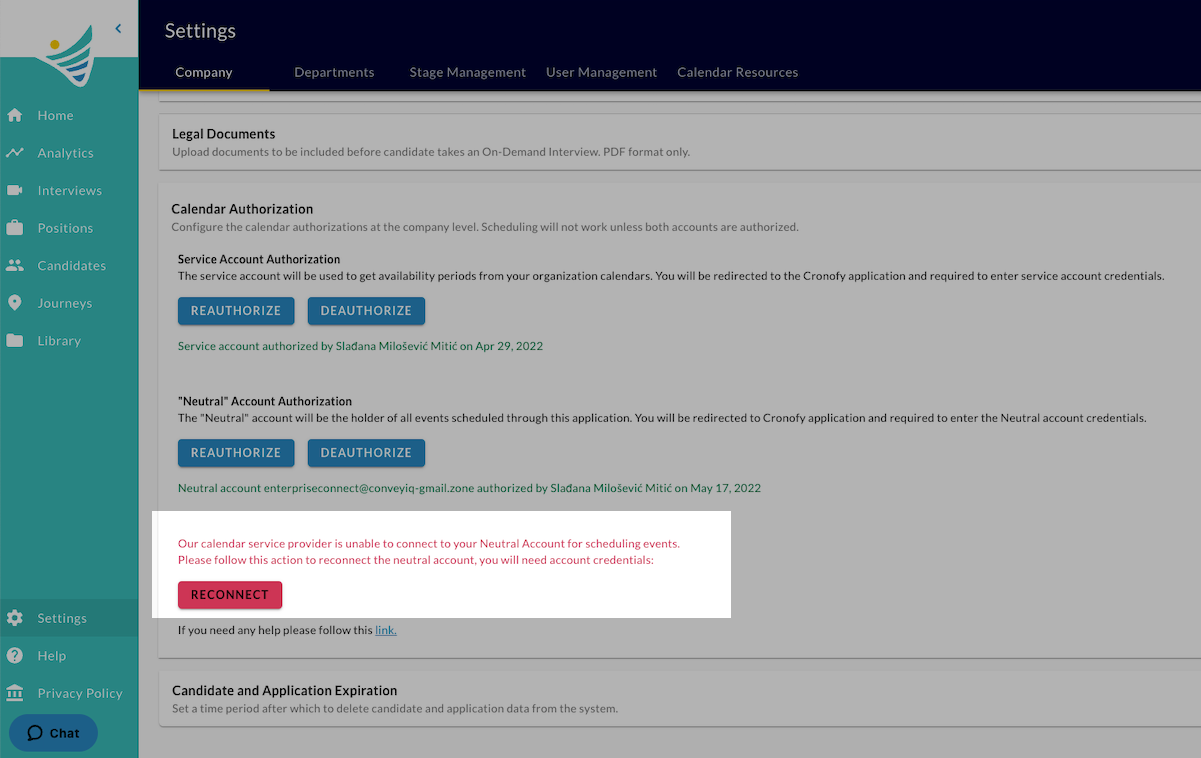Click the Analytics chart icon
The height and width of the screenshot is (758, 1201).
click(x=15, y=153)
